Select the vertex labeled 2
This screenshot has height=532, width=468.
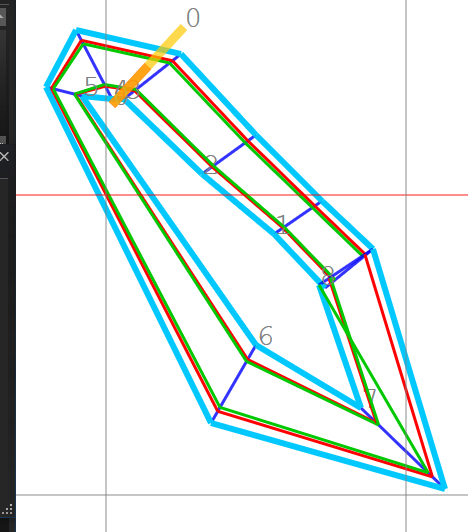[211, 165]
